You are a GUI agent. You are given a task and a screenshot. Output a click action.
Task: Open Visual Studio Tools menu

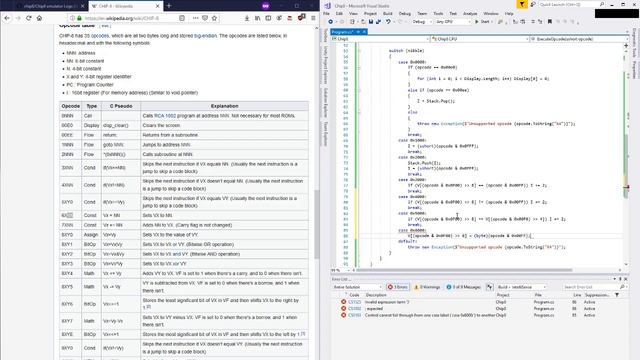coord(438,13)
